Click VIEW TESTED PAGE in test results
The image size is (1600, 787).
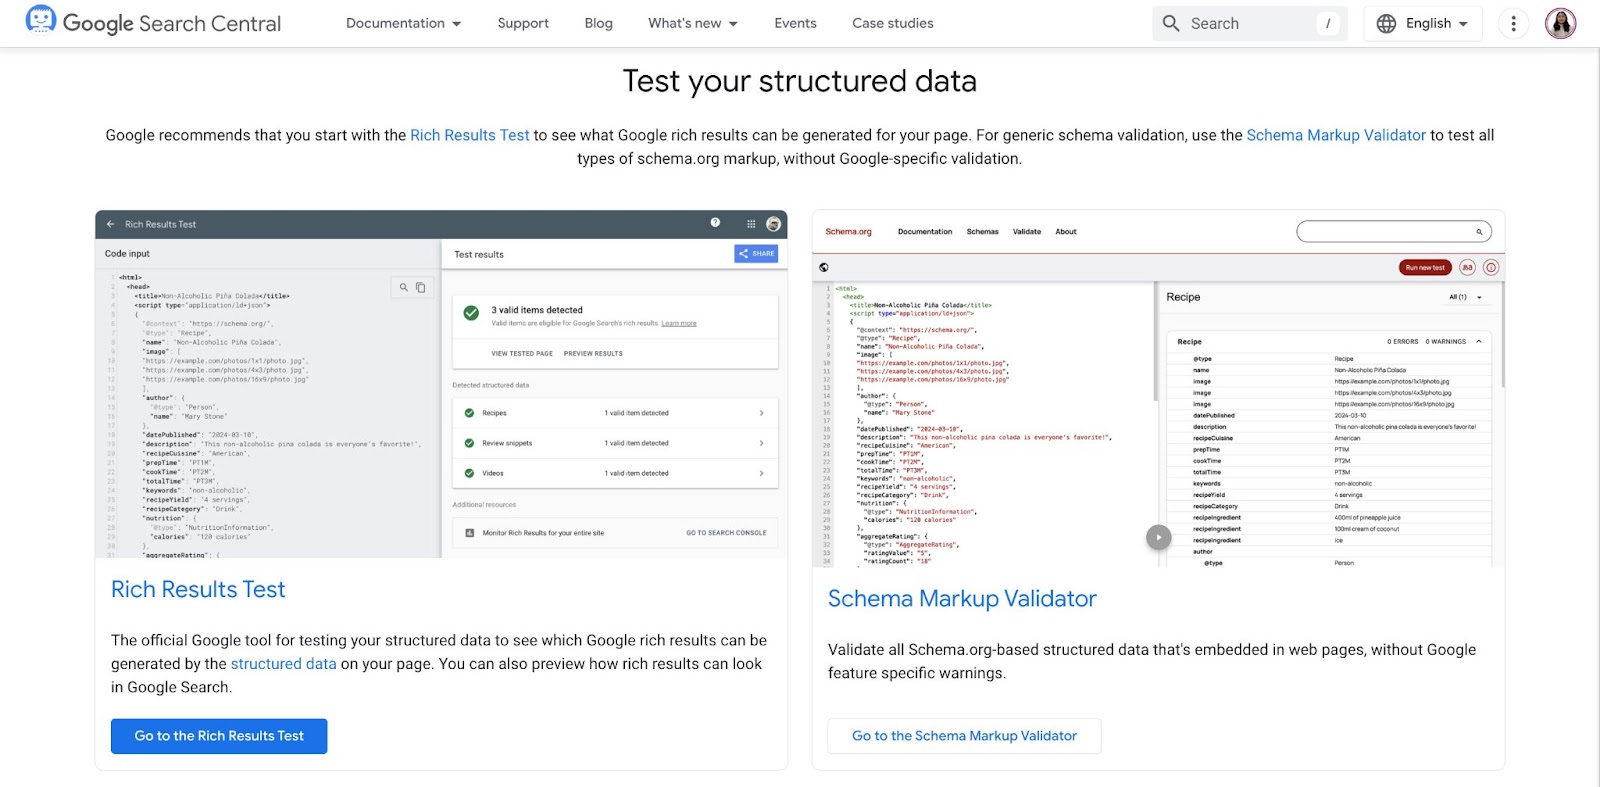pyautogui.click(x=522, y=354)
